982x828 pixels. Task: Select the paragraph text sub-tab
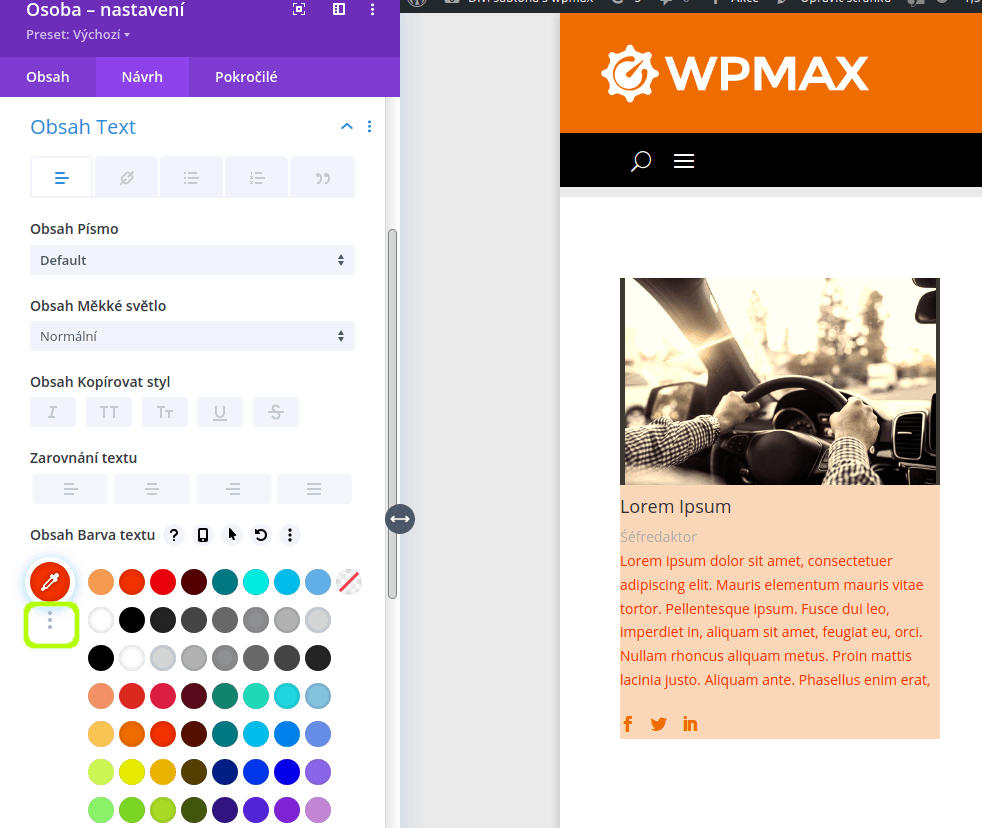(x=61, y=178)
